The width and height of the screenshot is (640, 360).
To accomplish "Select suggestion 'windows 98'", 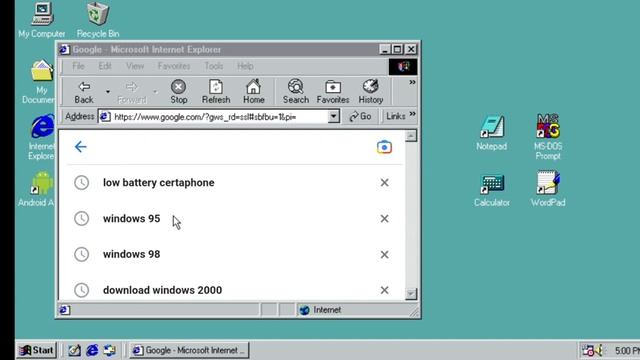I will pyautogui.click(x=131, y=254).
